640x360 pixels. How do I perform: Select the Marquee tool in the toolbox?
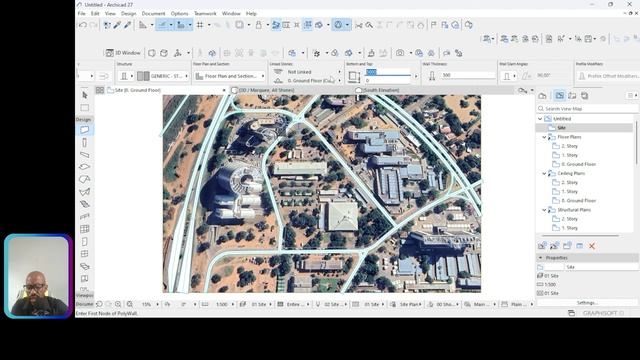84,108
